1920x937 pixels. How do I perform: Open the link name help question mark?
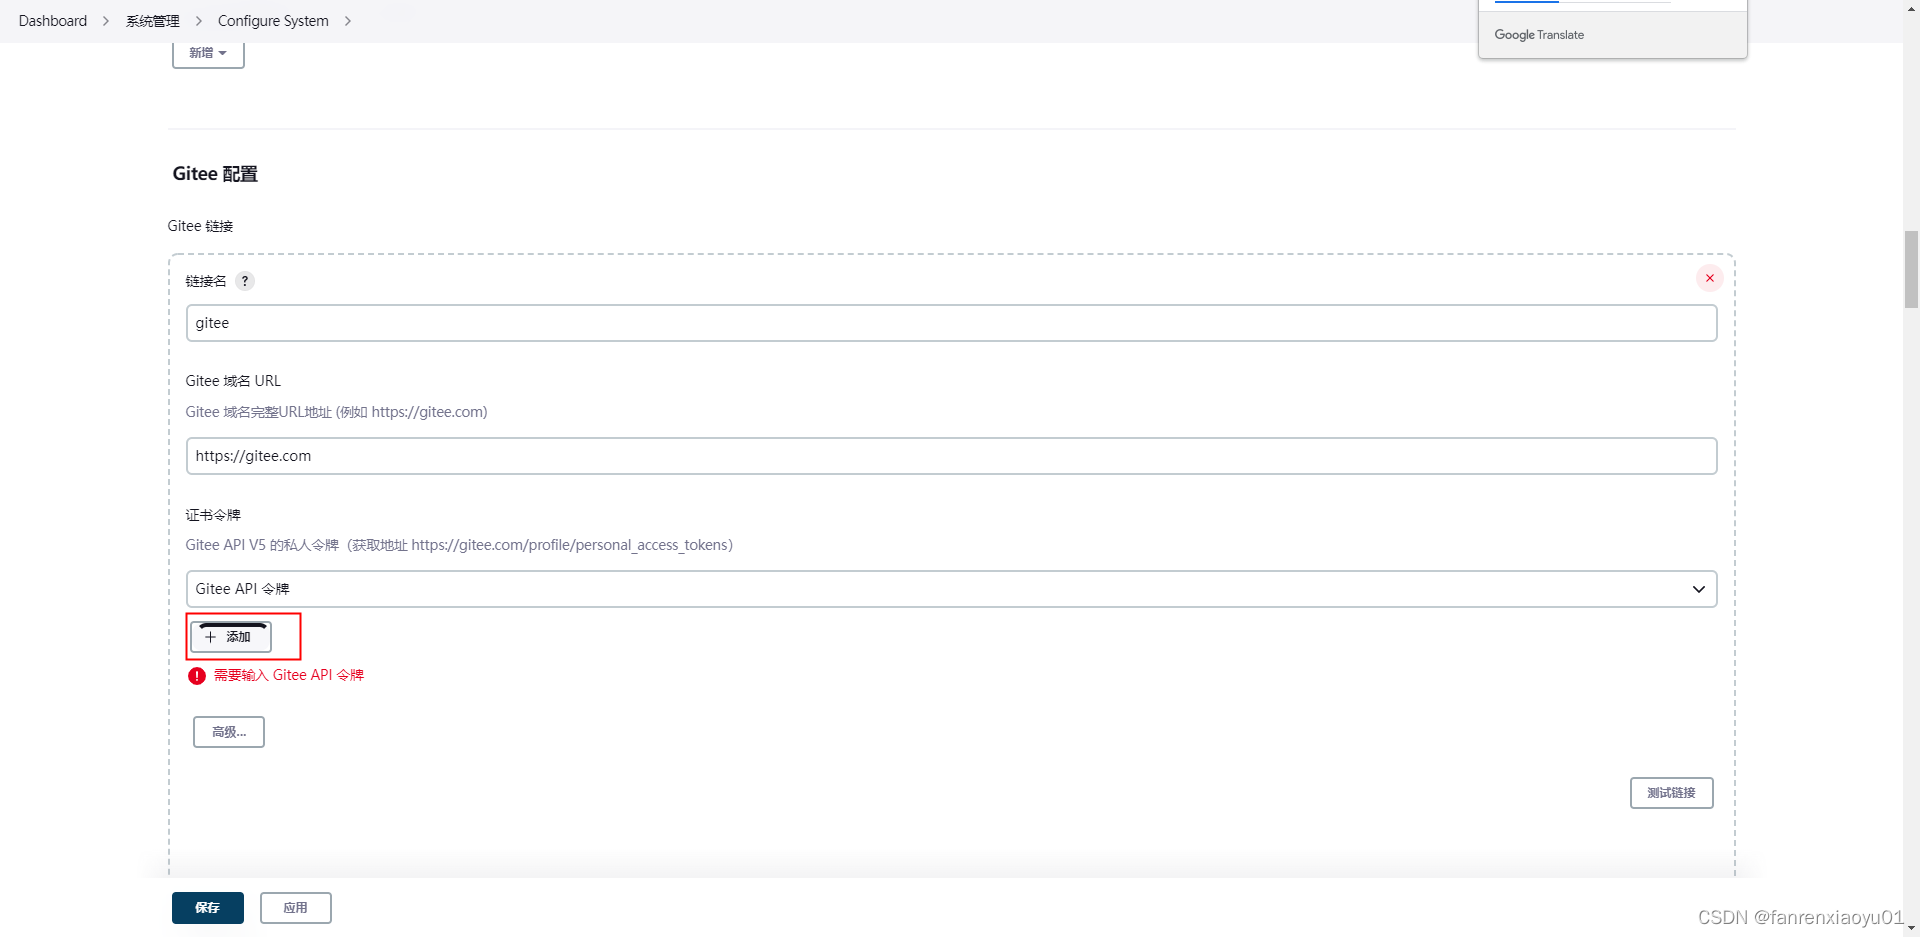tap(245, 281)
